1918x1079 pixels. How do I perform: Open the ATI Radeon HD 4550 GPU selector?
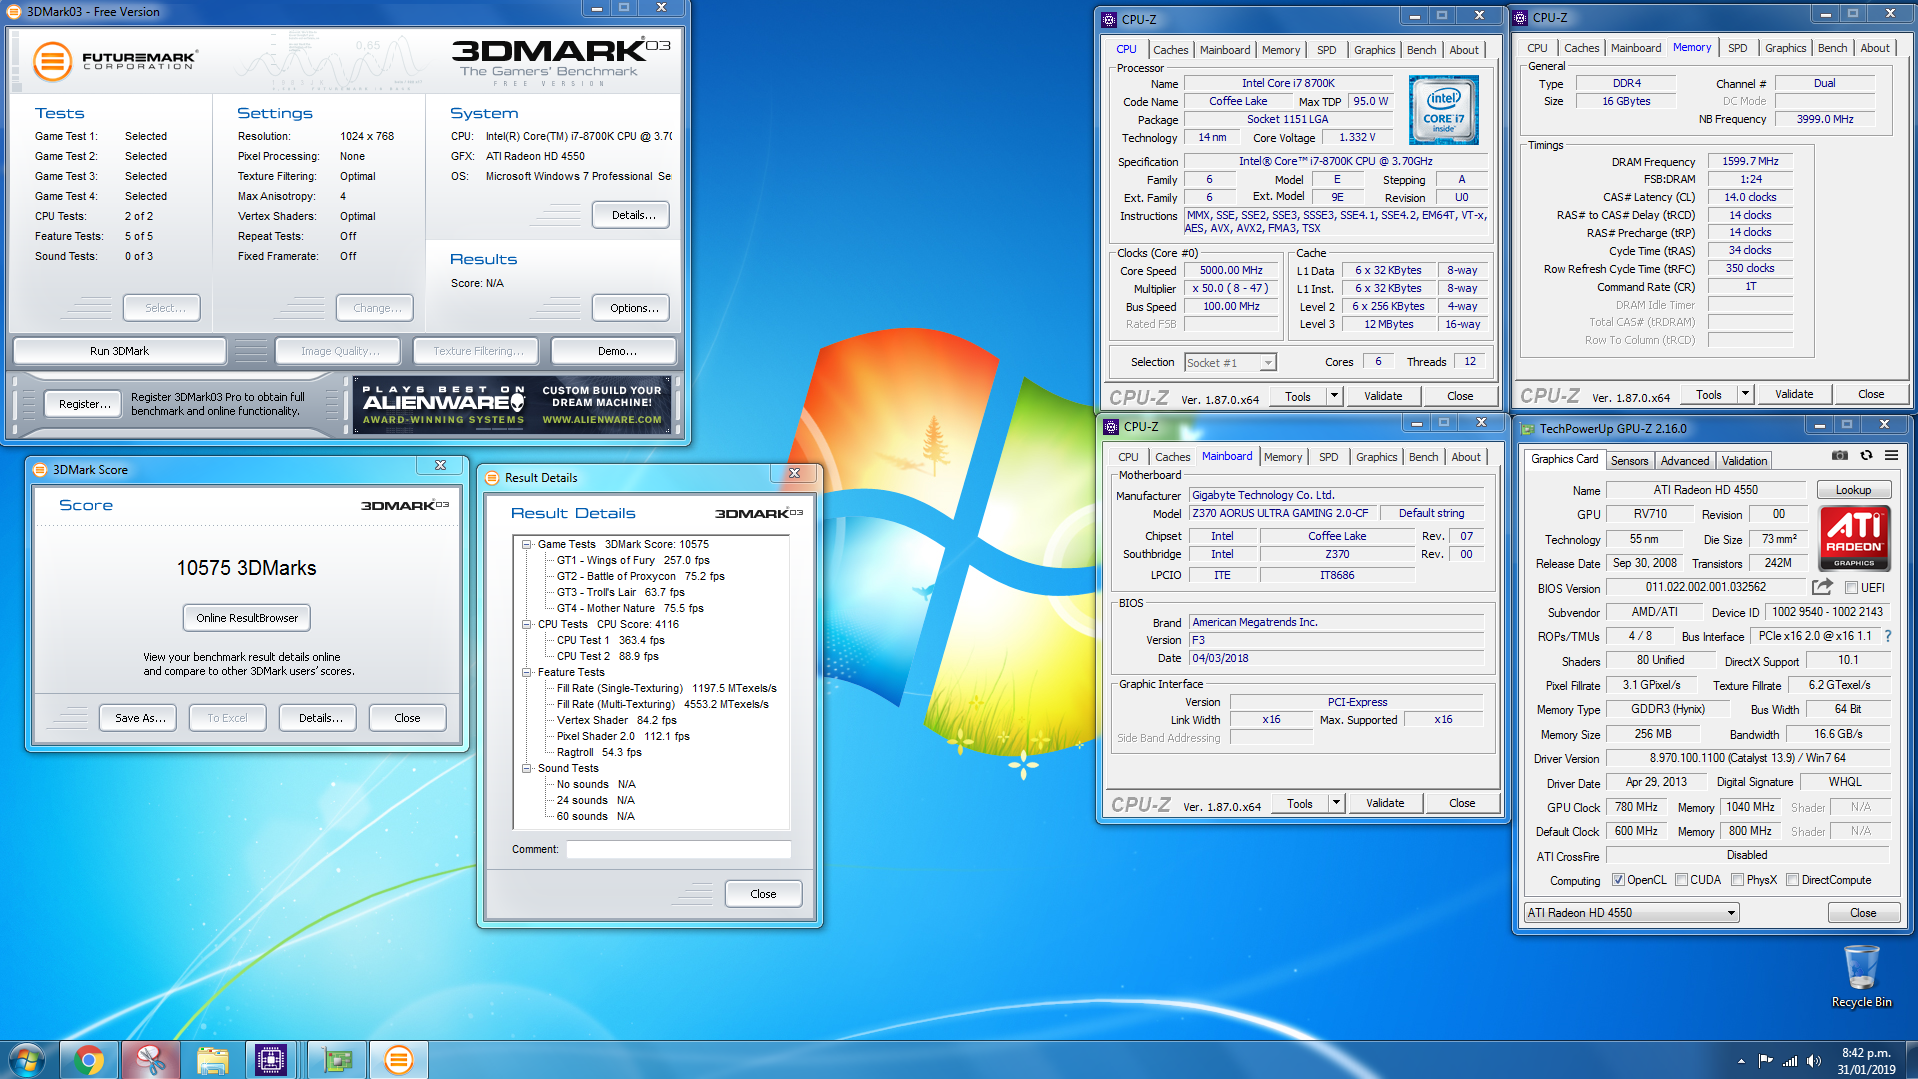tap(1631, 913)
